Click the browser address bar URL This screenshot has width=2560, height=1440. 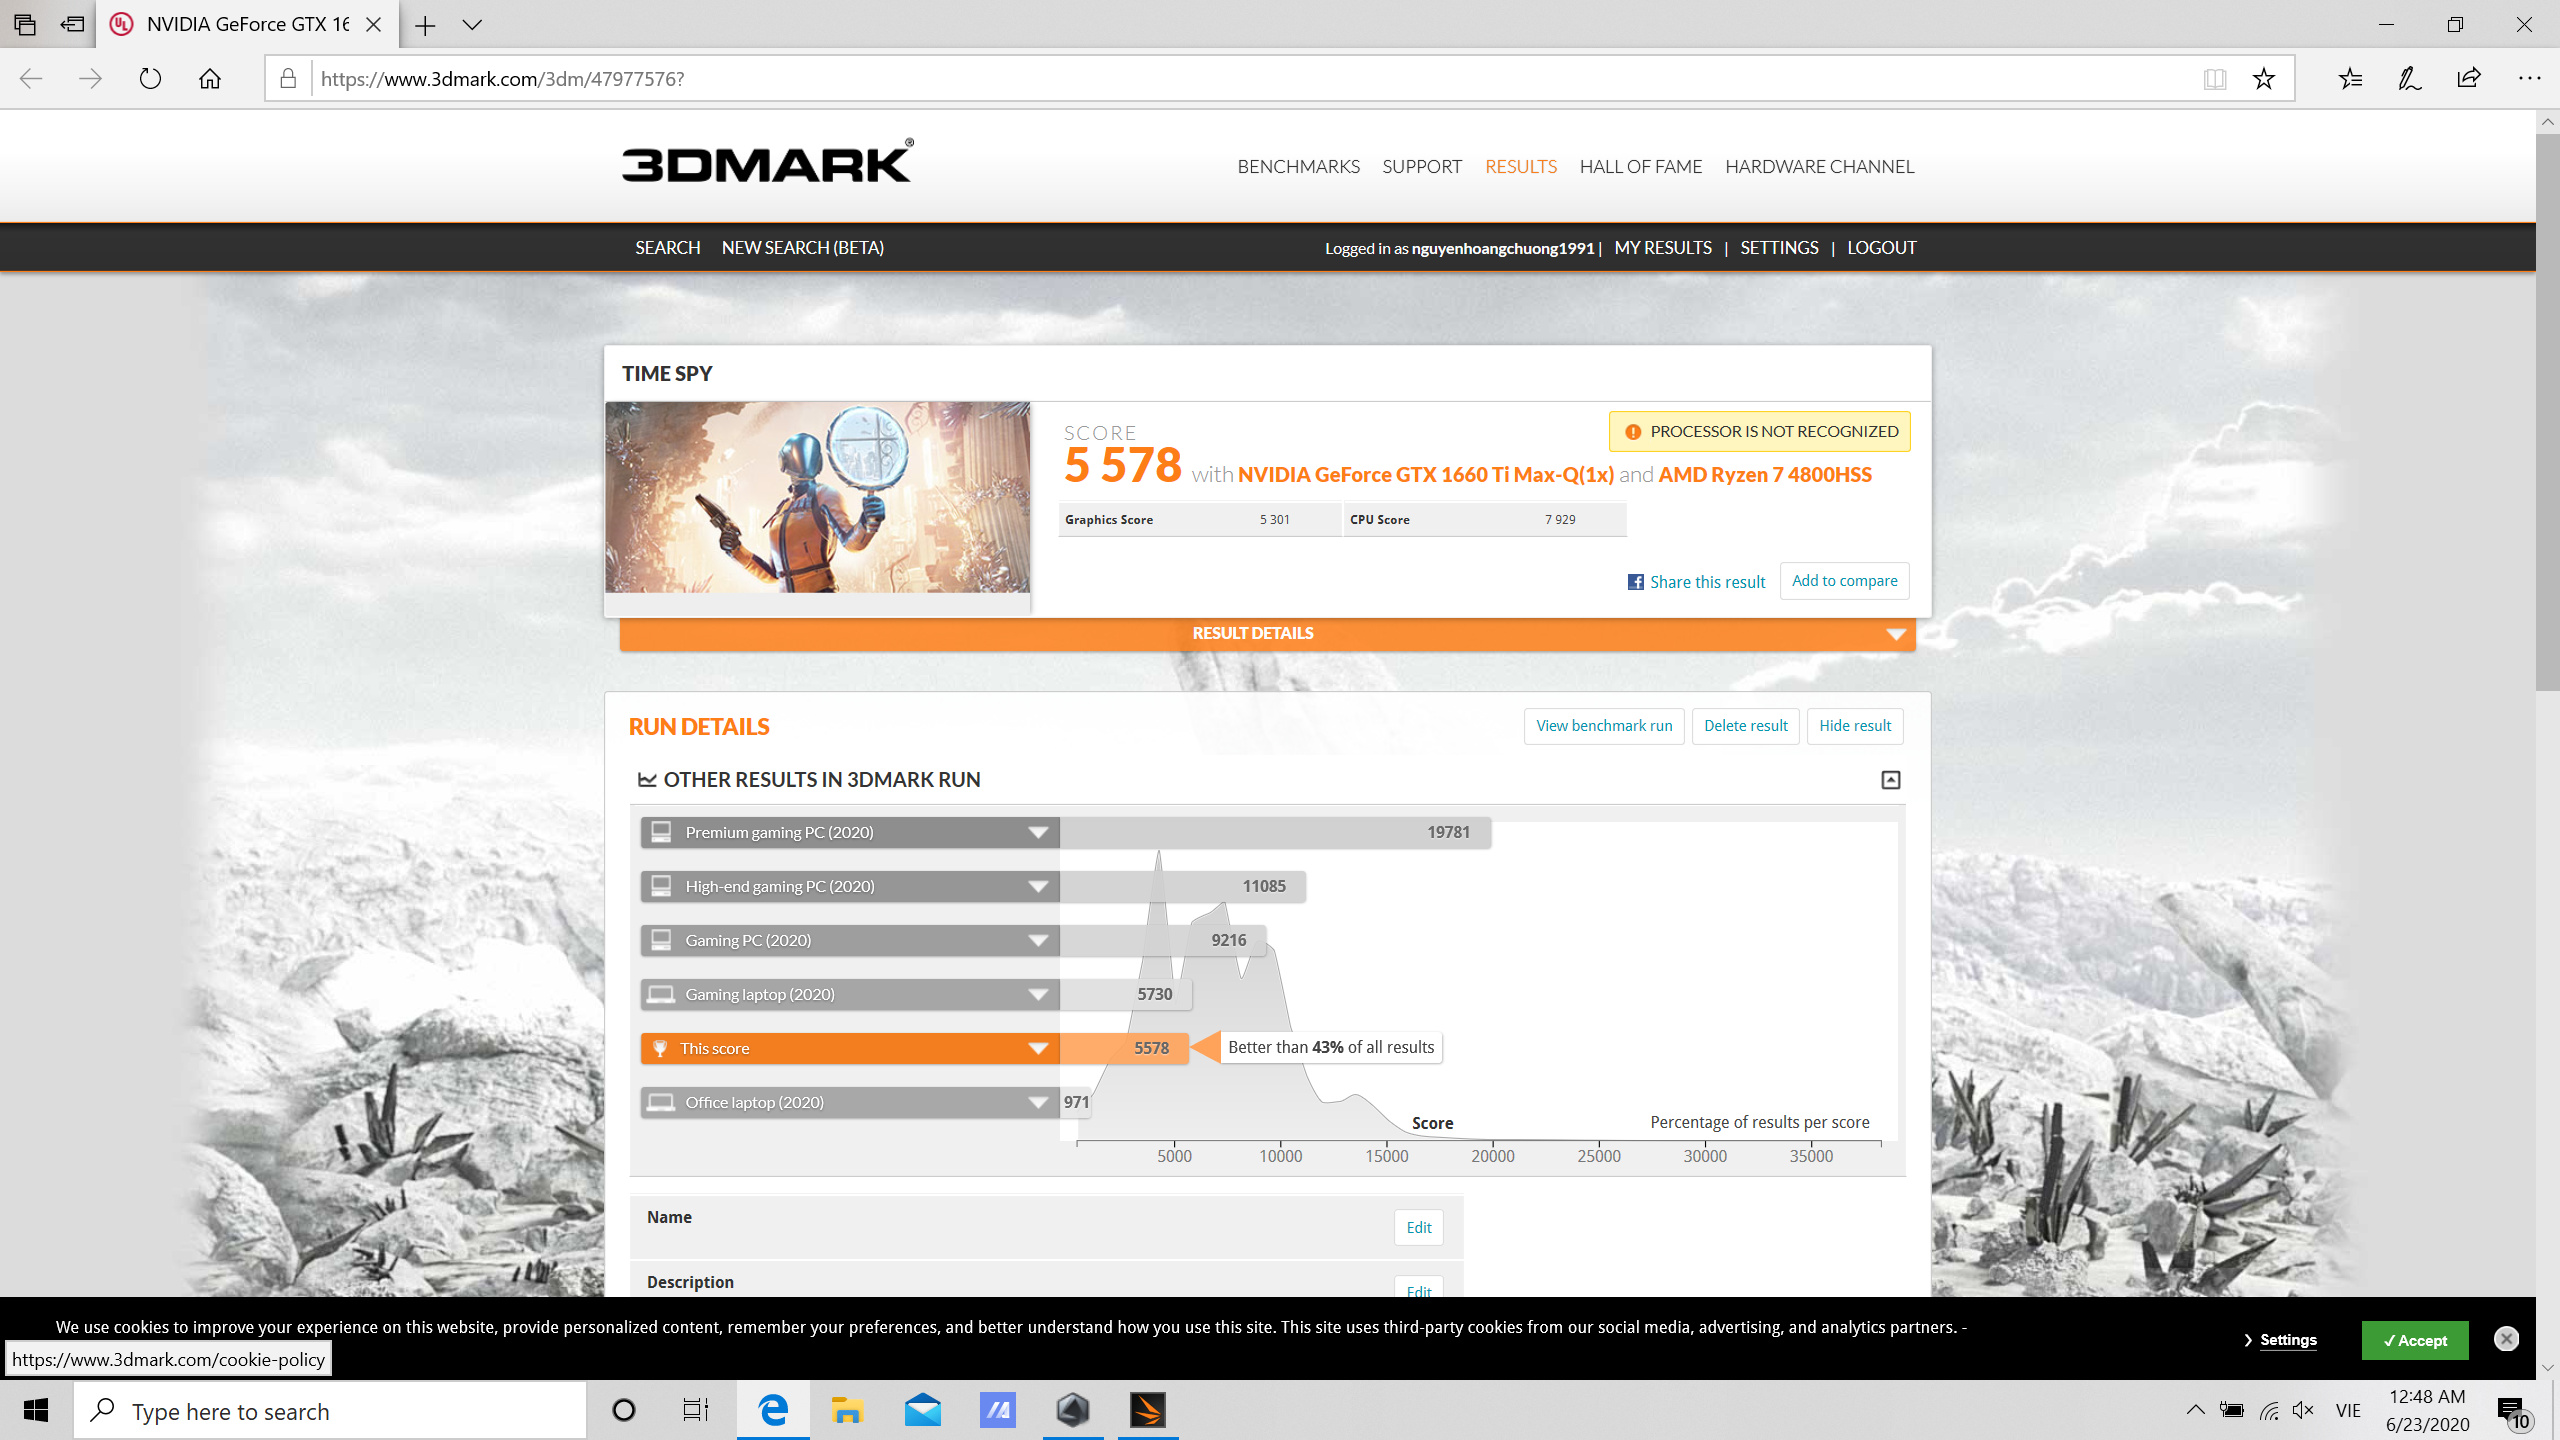point(502,79)
